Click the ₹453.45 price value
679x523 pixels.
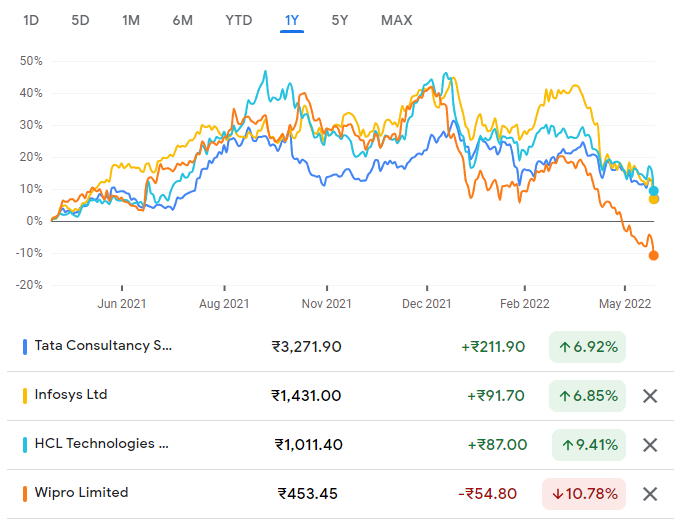(x=307, y=494)
